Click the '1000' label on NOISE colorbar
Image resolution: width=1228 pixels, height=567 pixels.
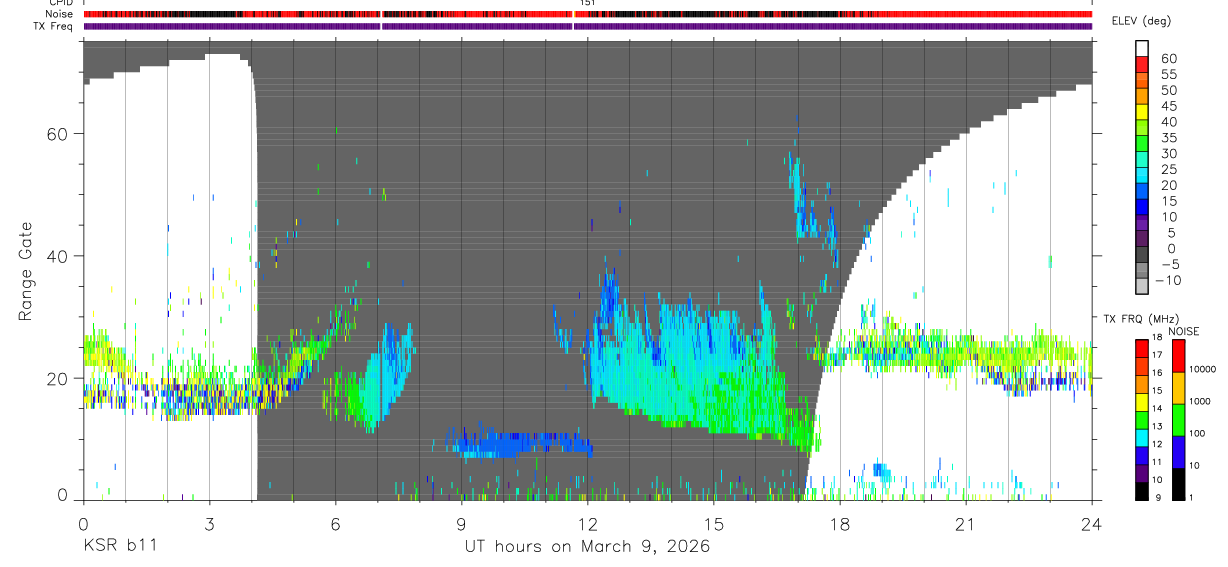(x=1199, y=401)
